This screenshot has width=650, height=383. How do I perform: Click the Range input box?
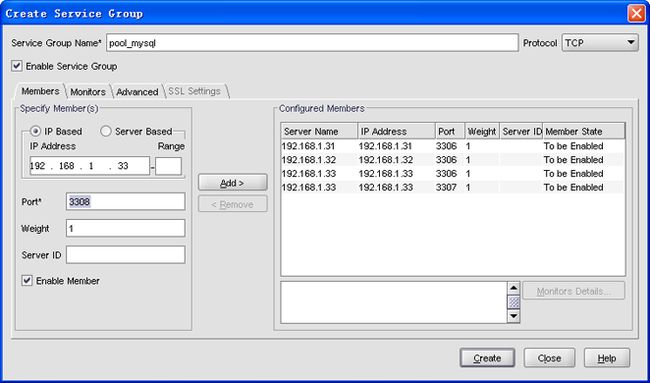[168, 166]
